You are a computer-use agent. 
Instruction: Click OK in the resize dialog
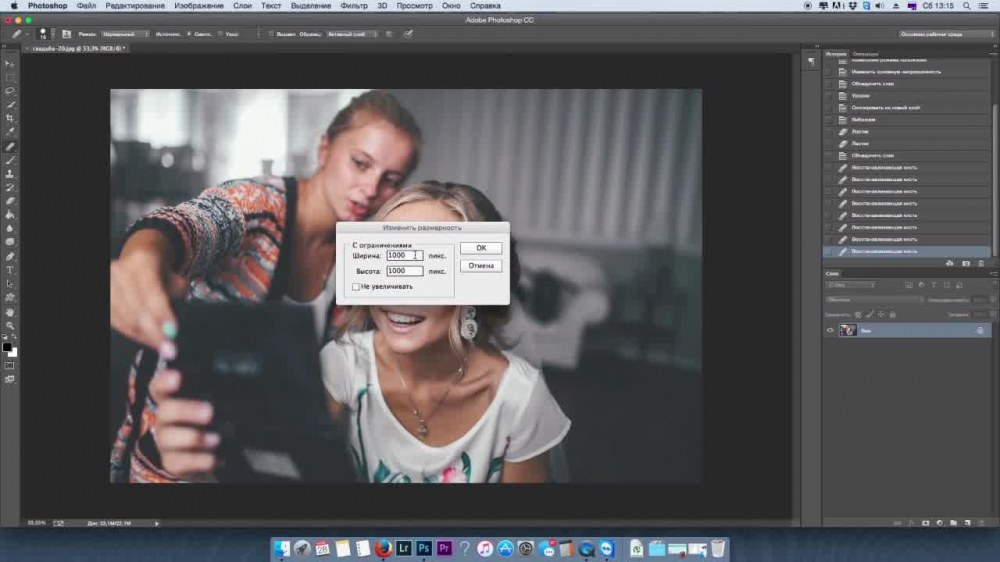click(x=481, y=248)
